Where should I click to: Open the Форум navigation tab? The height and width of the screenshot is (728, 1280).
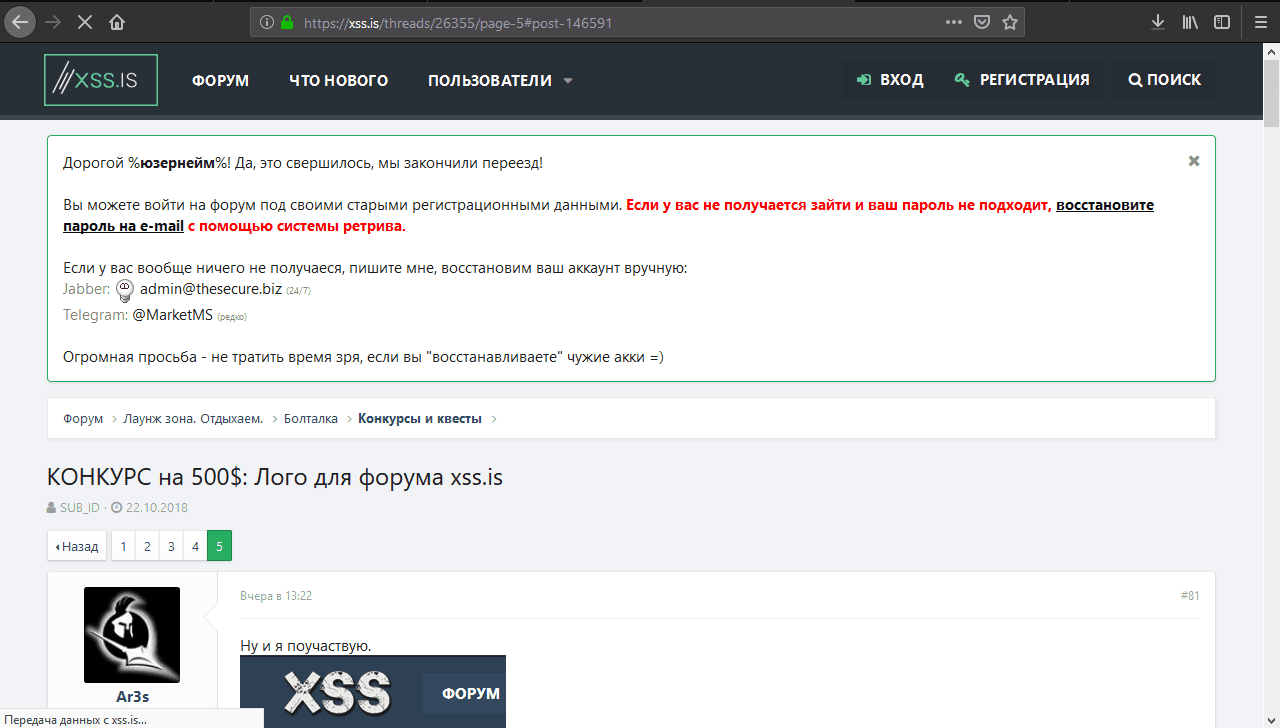[221, 80]
